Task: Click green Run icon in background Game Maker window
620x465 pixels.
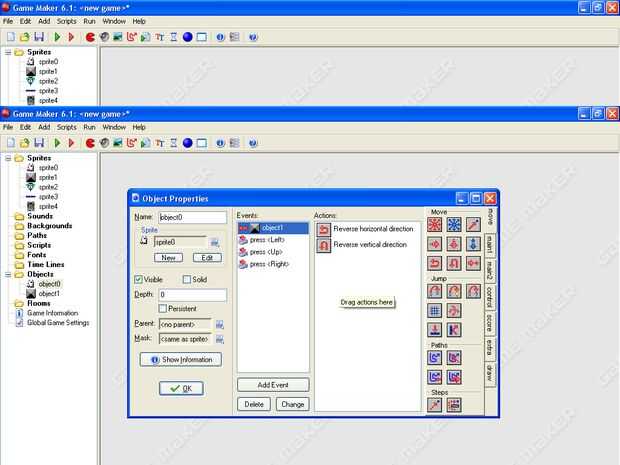Action: click(x=57, y=37)
